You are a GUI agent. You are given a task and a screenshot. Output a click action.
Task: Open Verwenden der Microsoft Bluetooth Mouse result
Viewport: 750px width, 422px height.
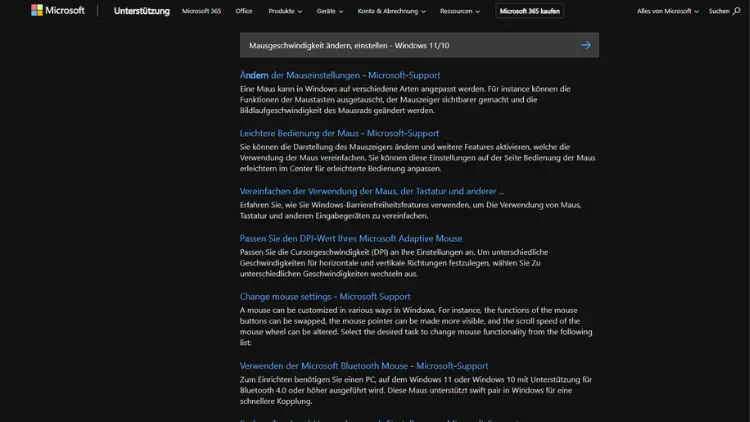tap(364, 366)
